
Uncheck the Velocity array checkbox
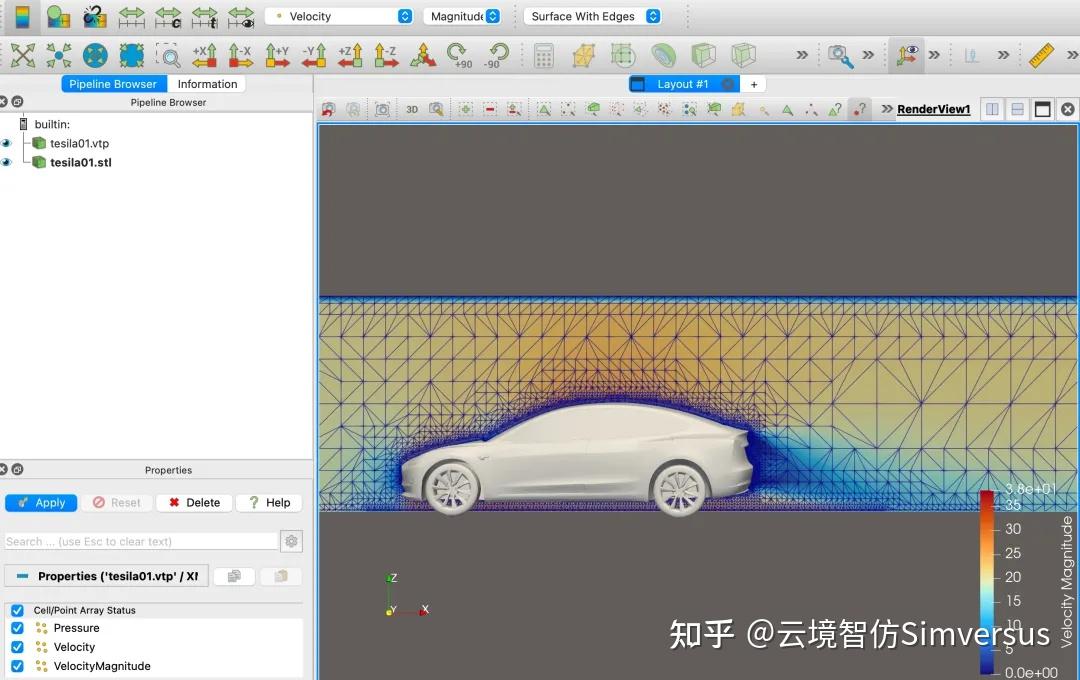click(17, 647)
